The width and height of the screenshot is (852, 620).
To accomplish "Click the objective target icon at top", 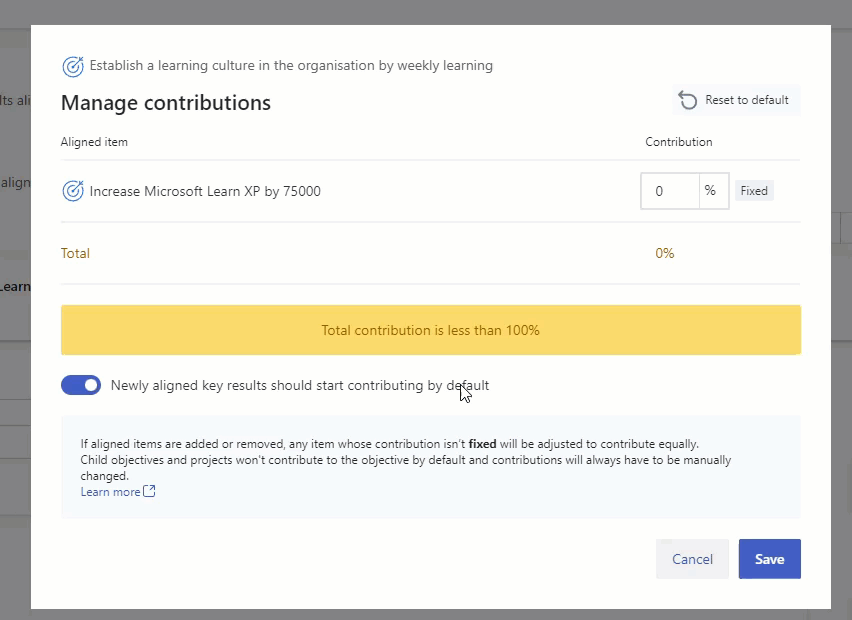I will tap(73, 66).
